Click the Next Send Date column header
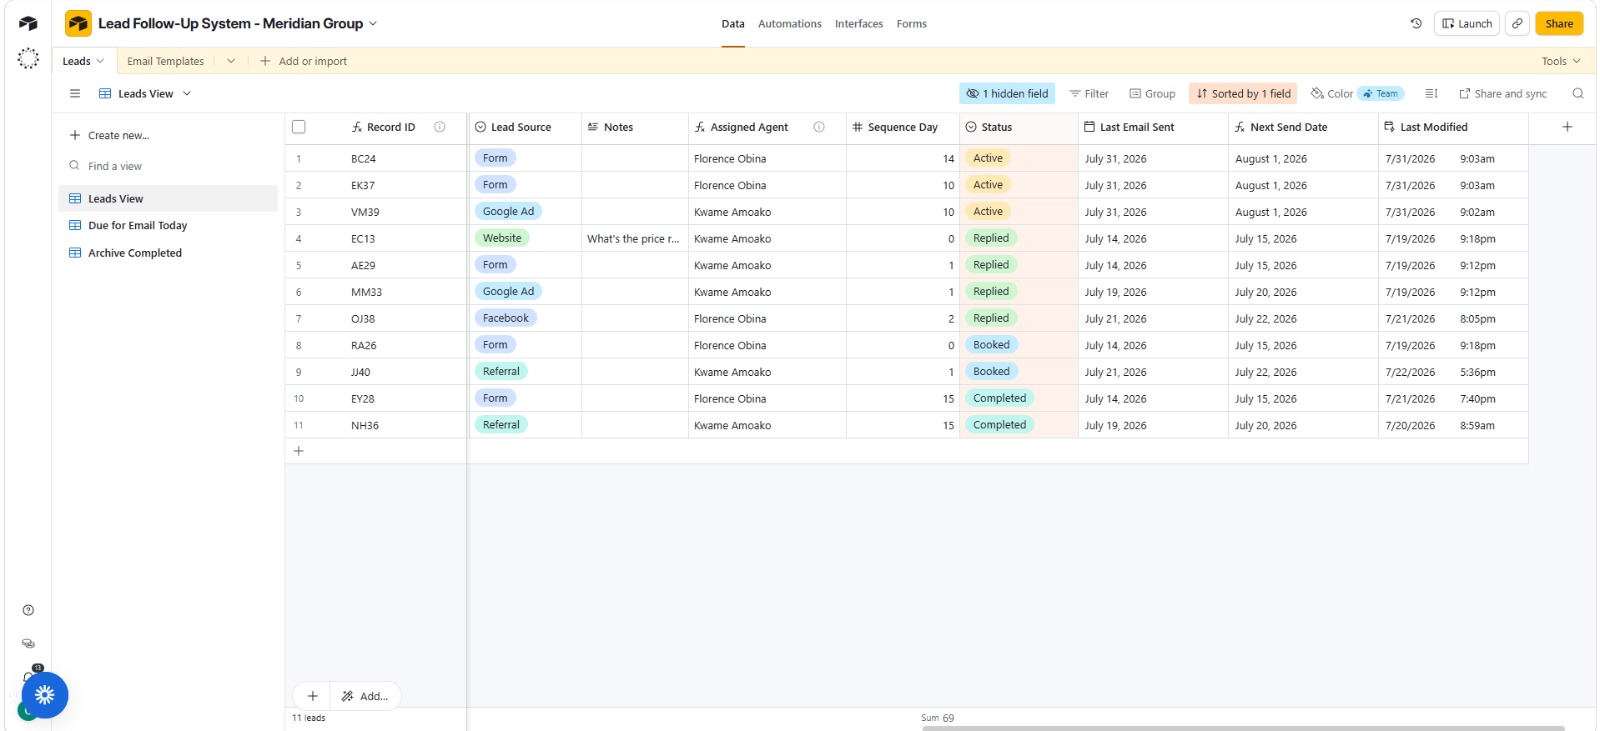The width and height of the screenshot is (1600, 731). (1303, 127)
